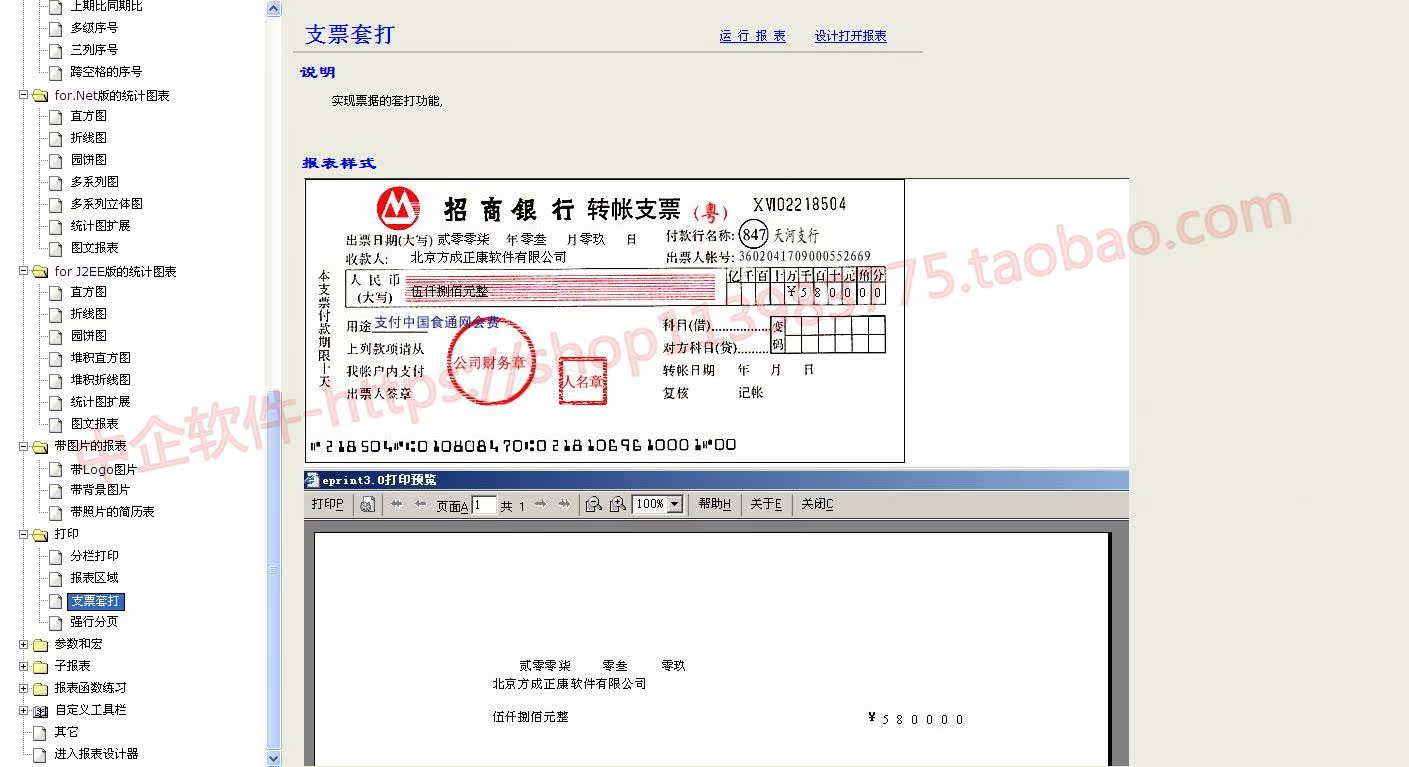
Task: Click the page icon next to 其它
Action: click(40, 733)
